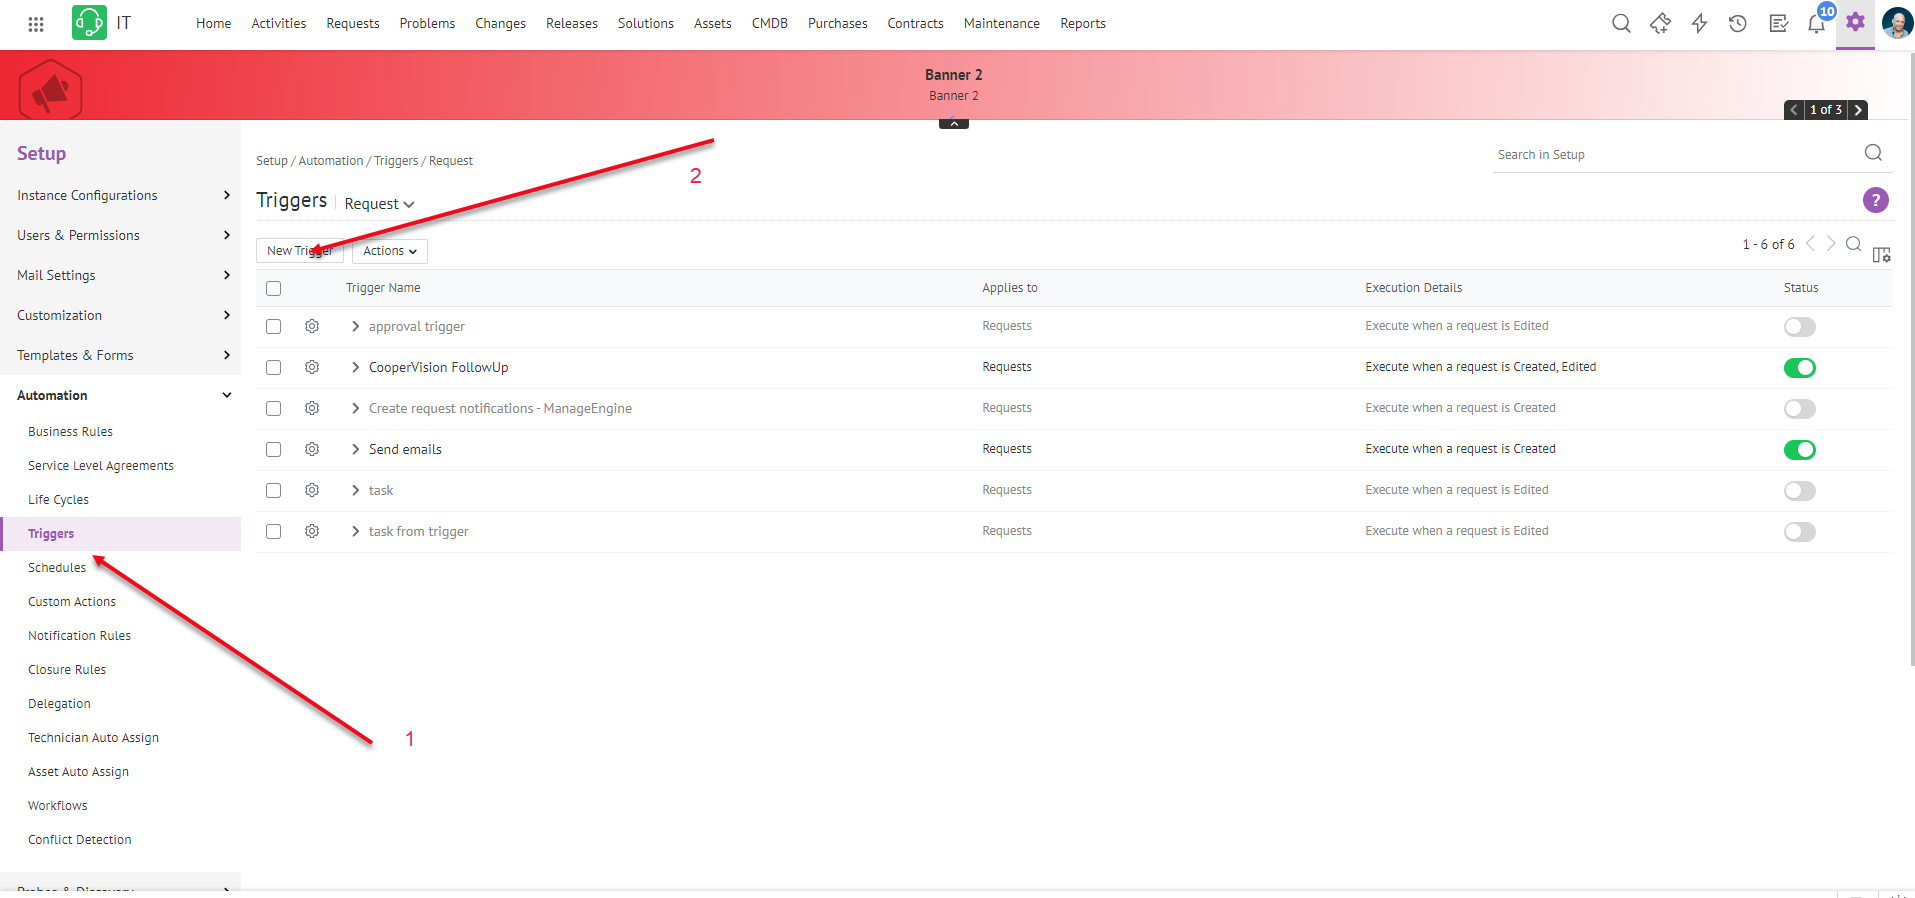The width and height of the screenshot is (1915, 898).
Task: Open the Actions dropdown button
Action: 389,251
